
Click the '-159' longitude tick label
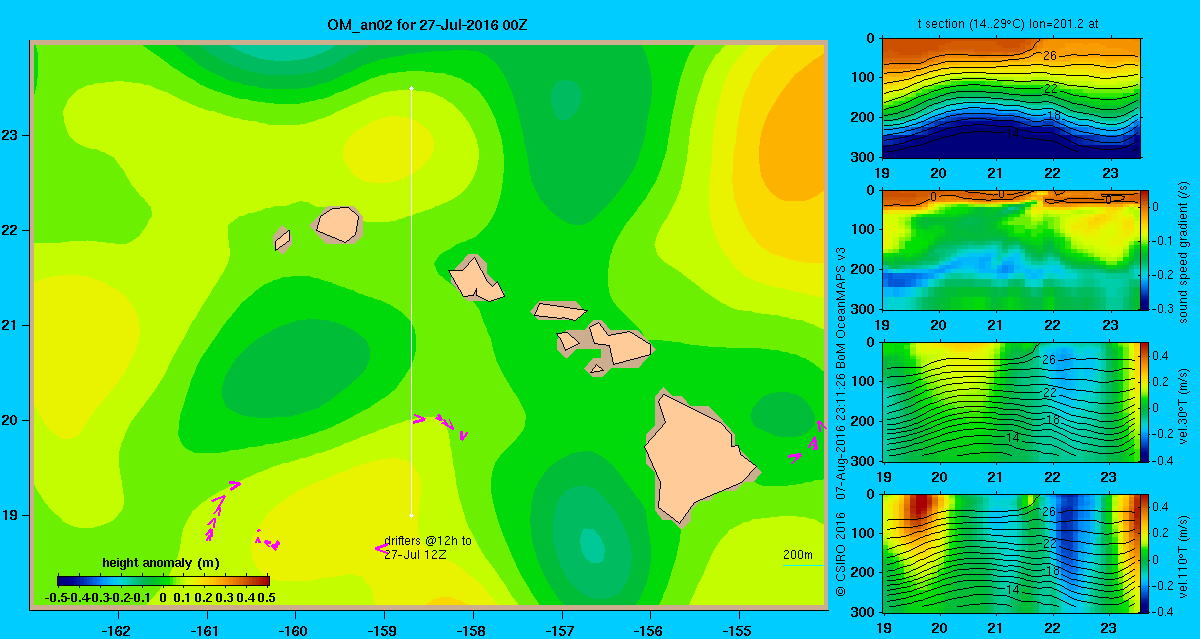click(x=383, y=630)
